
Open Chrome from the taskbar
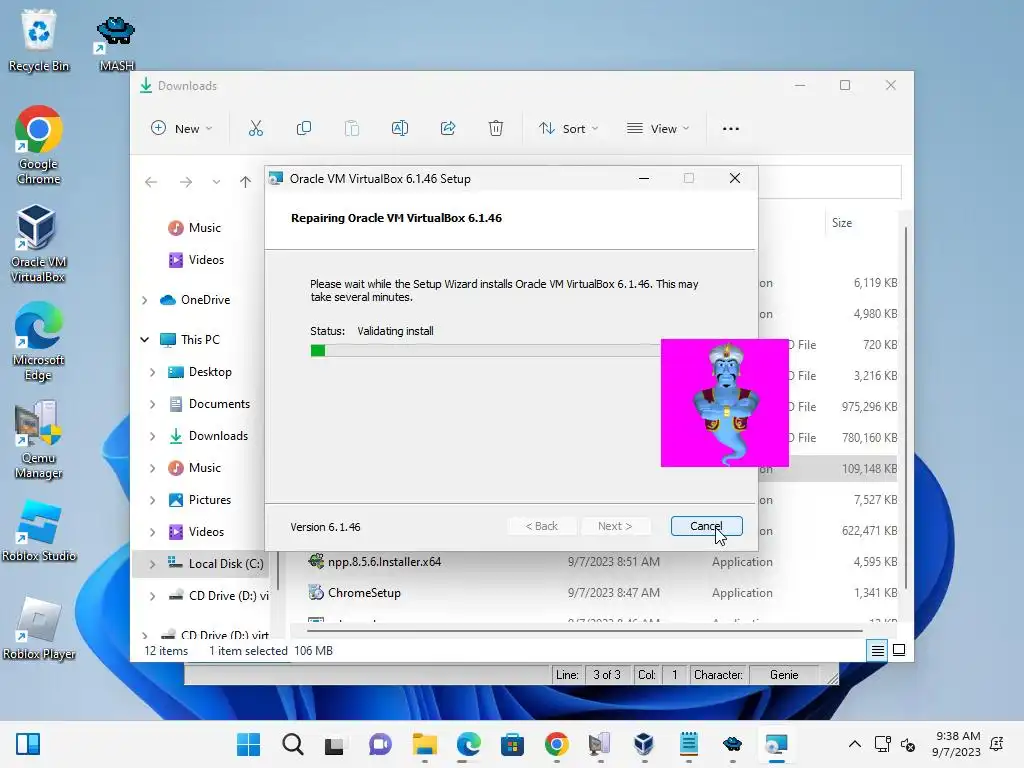(x=556, y=744)
